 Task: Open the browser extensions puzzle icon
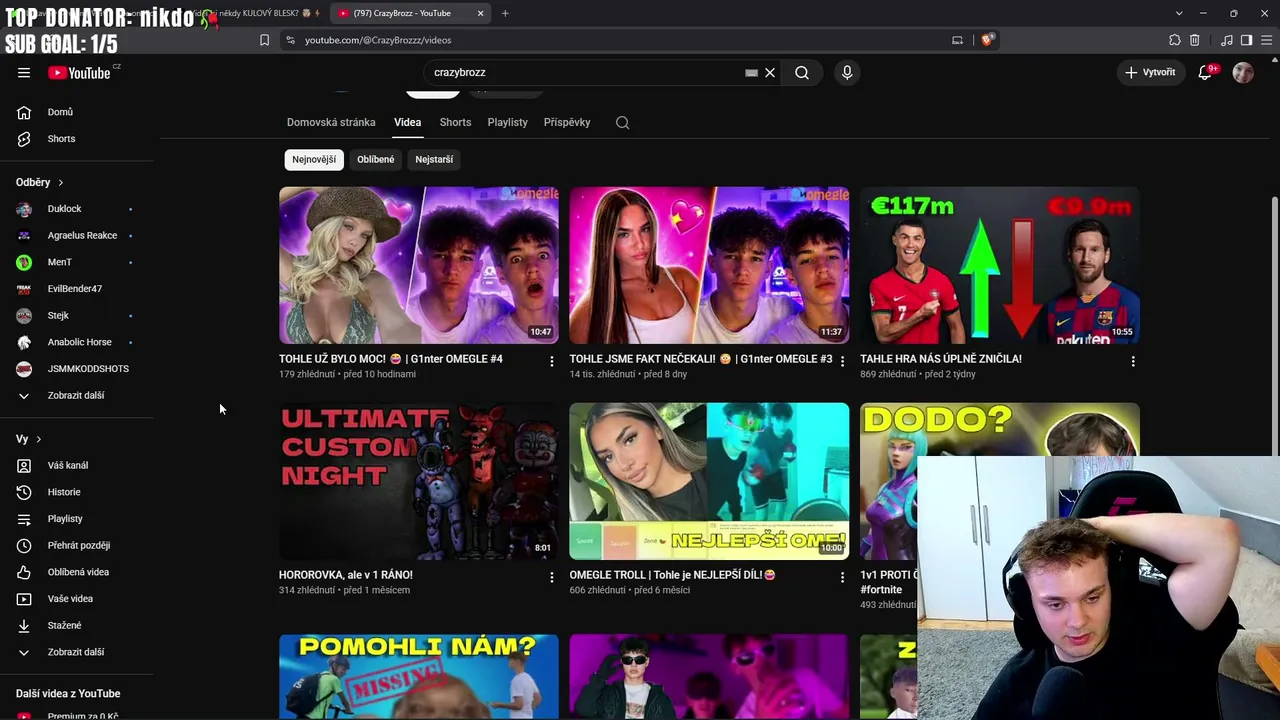coord(1175,40)
